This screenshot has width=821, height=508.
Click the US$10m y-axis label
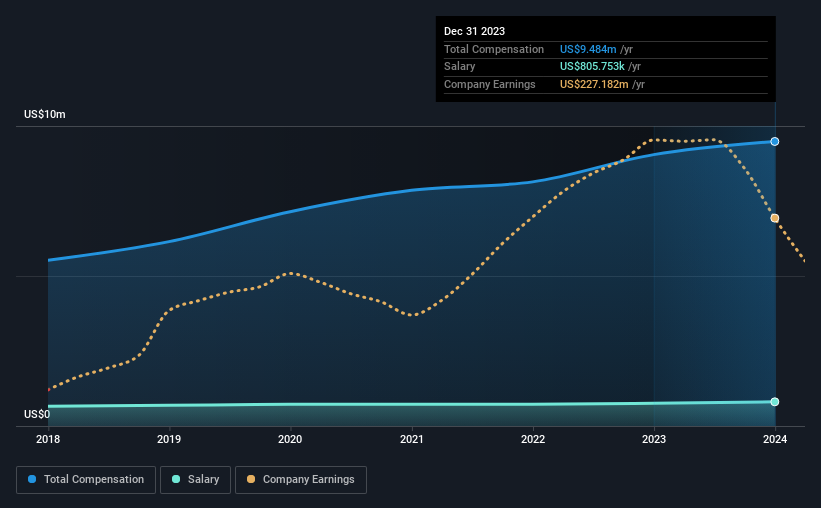pos(45,114)
